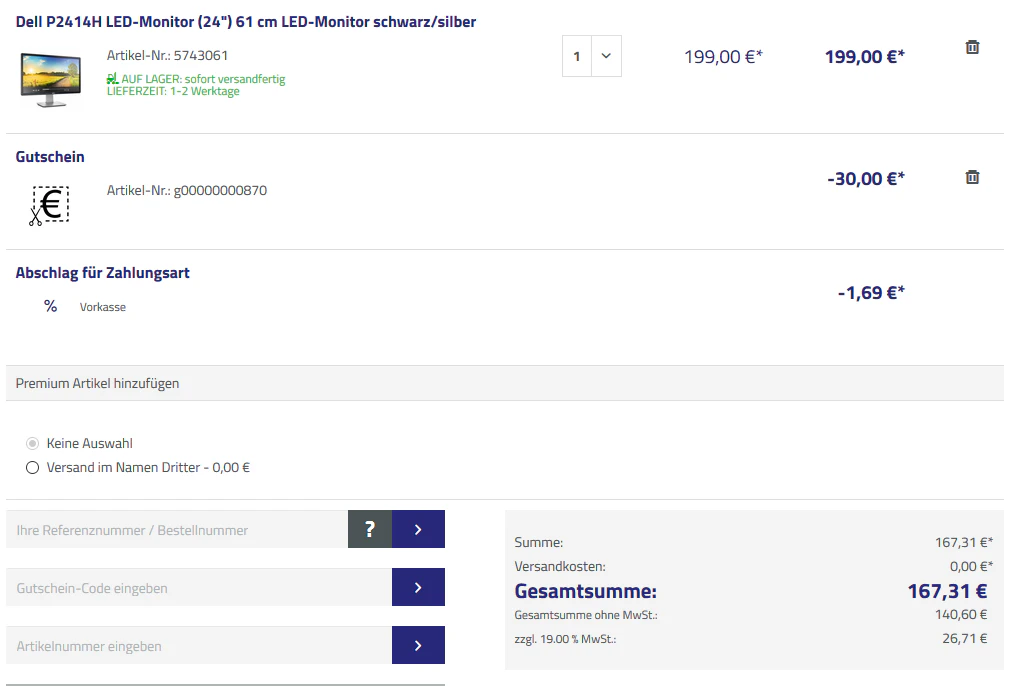The height and width of the screenshot is (686, 1010).
Task: Click Artikel-Nr.: 5743061 text
Action: tap(167, 55)
